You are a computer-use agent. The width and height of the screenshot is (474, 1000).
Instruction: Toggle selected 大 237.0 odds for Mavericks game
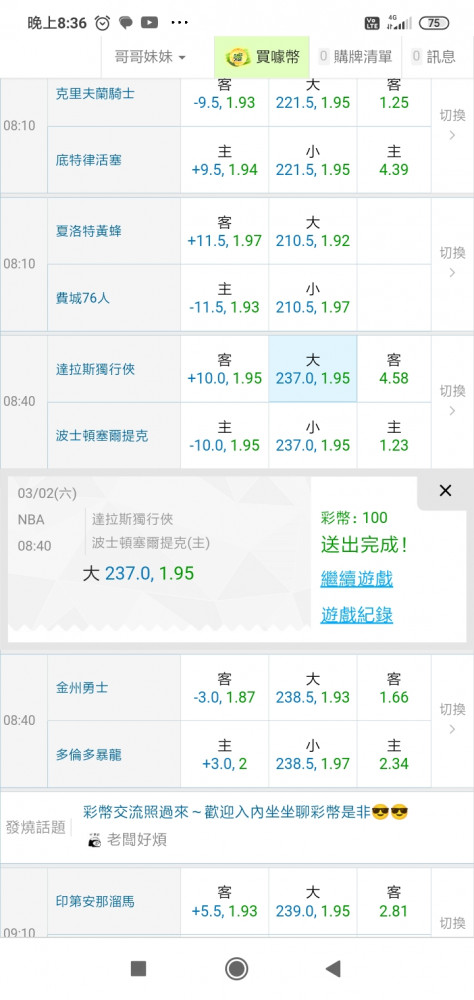pos(313,369)
